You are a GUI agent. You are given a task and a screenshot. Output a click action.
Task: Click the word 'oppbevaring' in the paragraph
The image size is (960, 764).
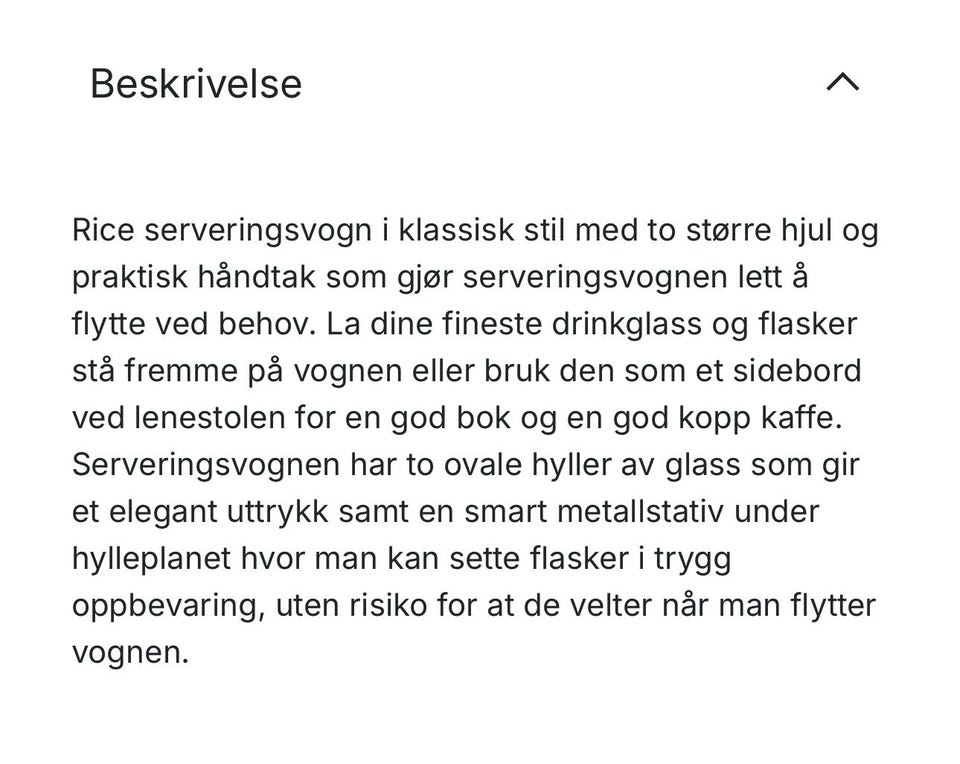point(165,606)
